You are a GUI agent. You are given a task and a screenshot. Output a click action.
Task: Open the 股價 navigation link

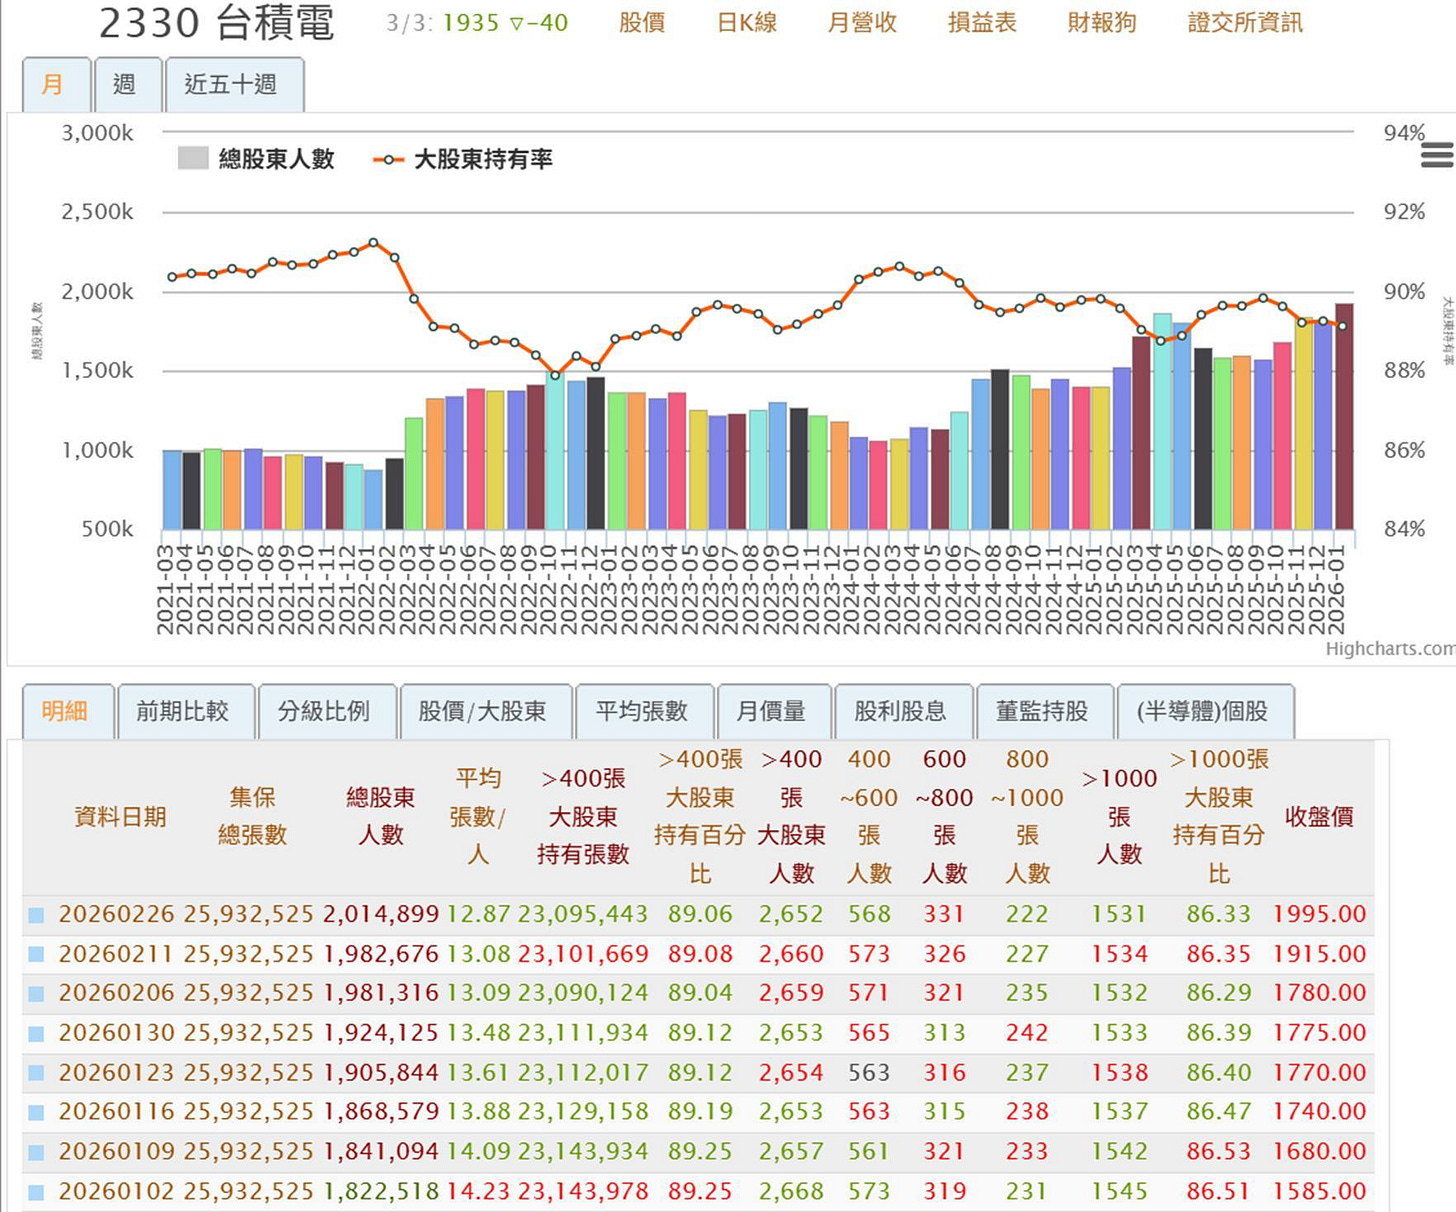pyautogui.click(x=644, y=24)
